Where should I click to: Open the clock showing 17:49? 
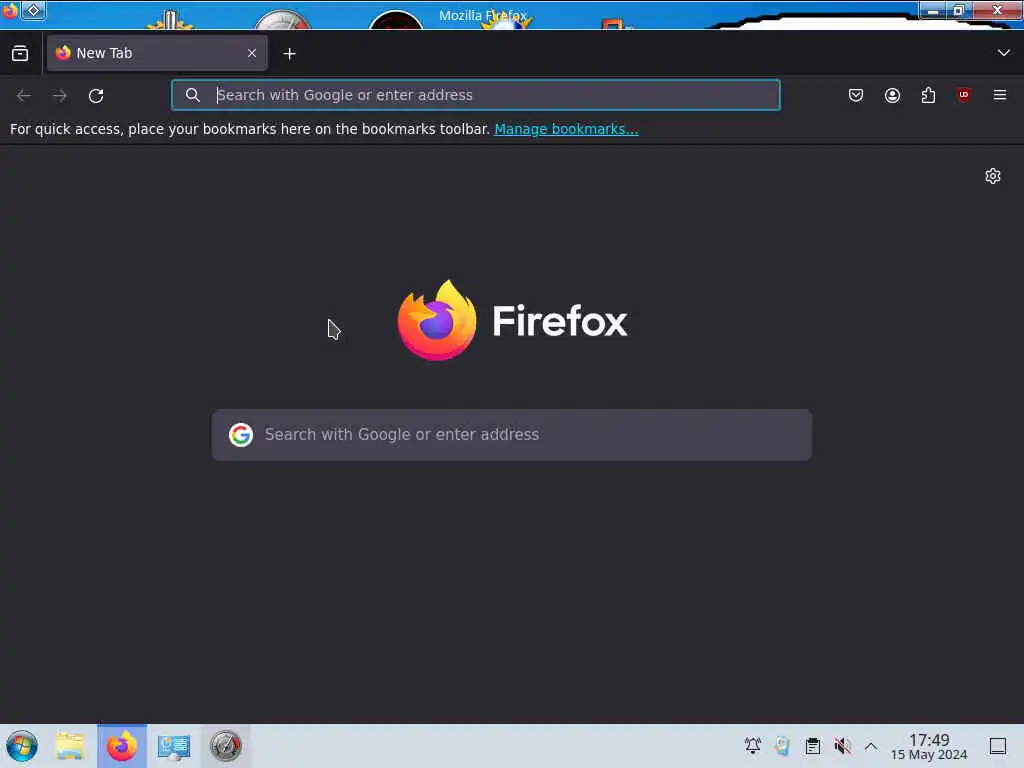point(929,746)
